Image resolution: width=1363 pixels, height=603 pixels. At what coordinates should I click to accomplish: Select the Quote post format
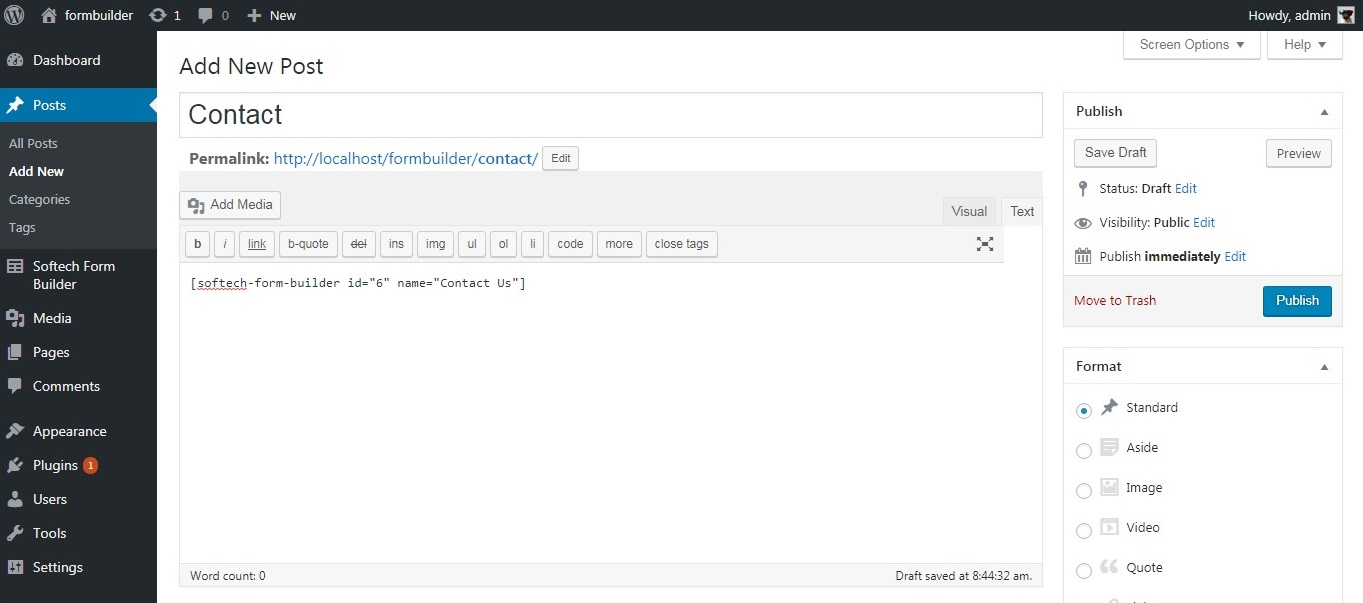point(1084,571)
